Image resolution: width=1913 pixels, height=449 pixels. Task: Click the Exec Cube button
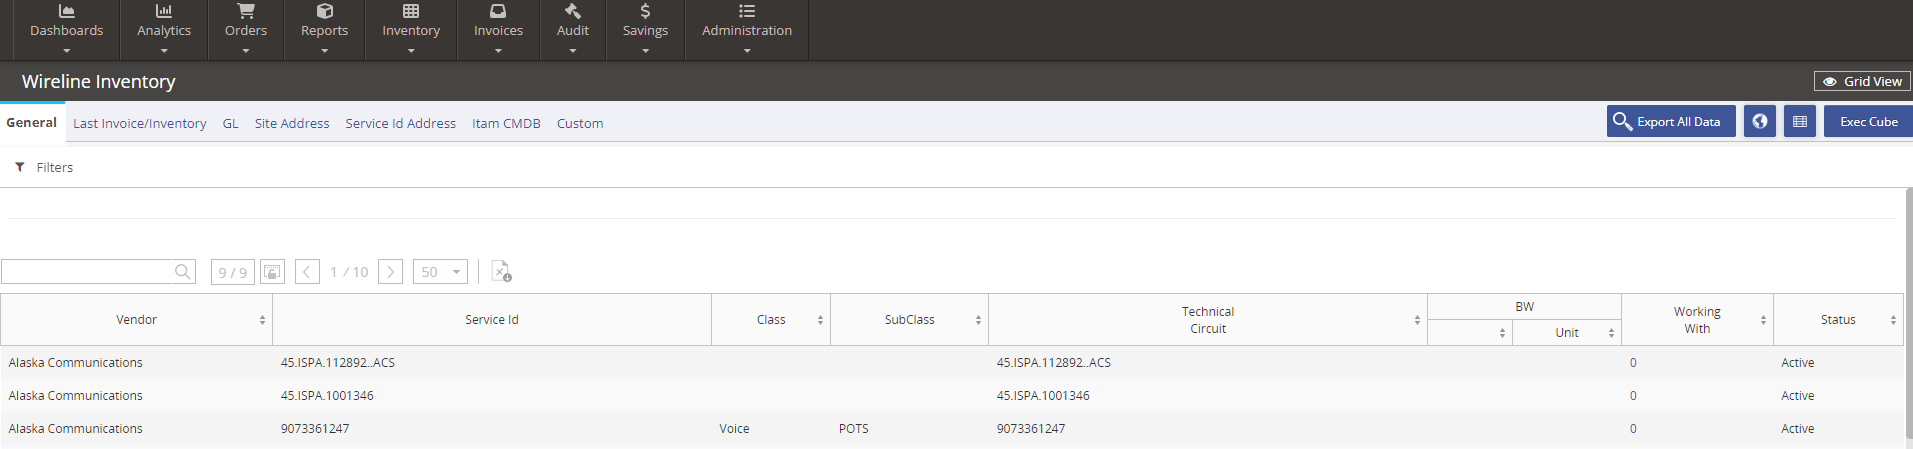(x=1868, y=121)
